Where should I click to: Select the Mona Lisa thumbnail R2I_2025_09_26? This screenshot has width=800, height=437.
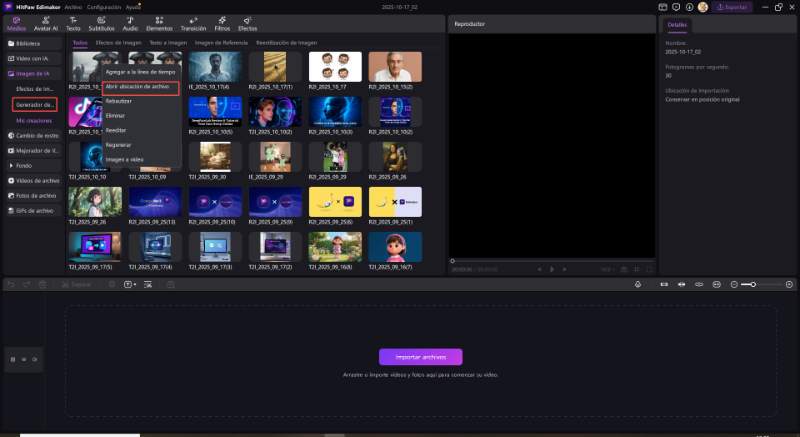click(x=394, y=156)
